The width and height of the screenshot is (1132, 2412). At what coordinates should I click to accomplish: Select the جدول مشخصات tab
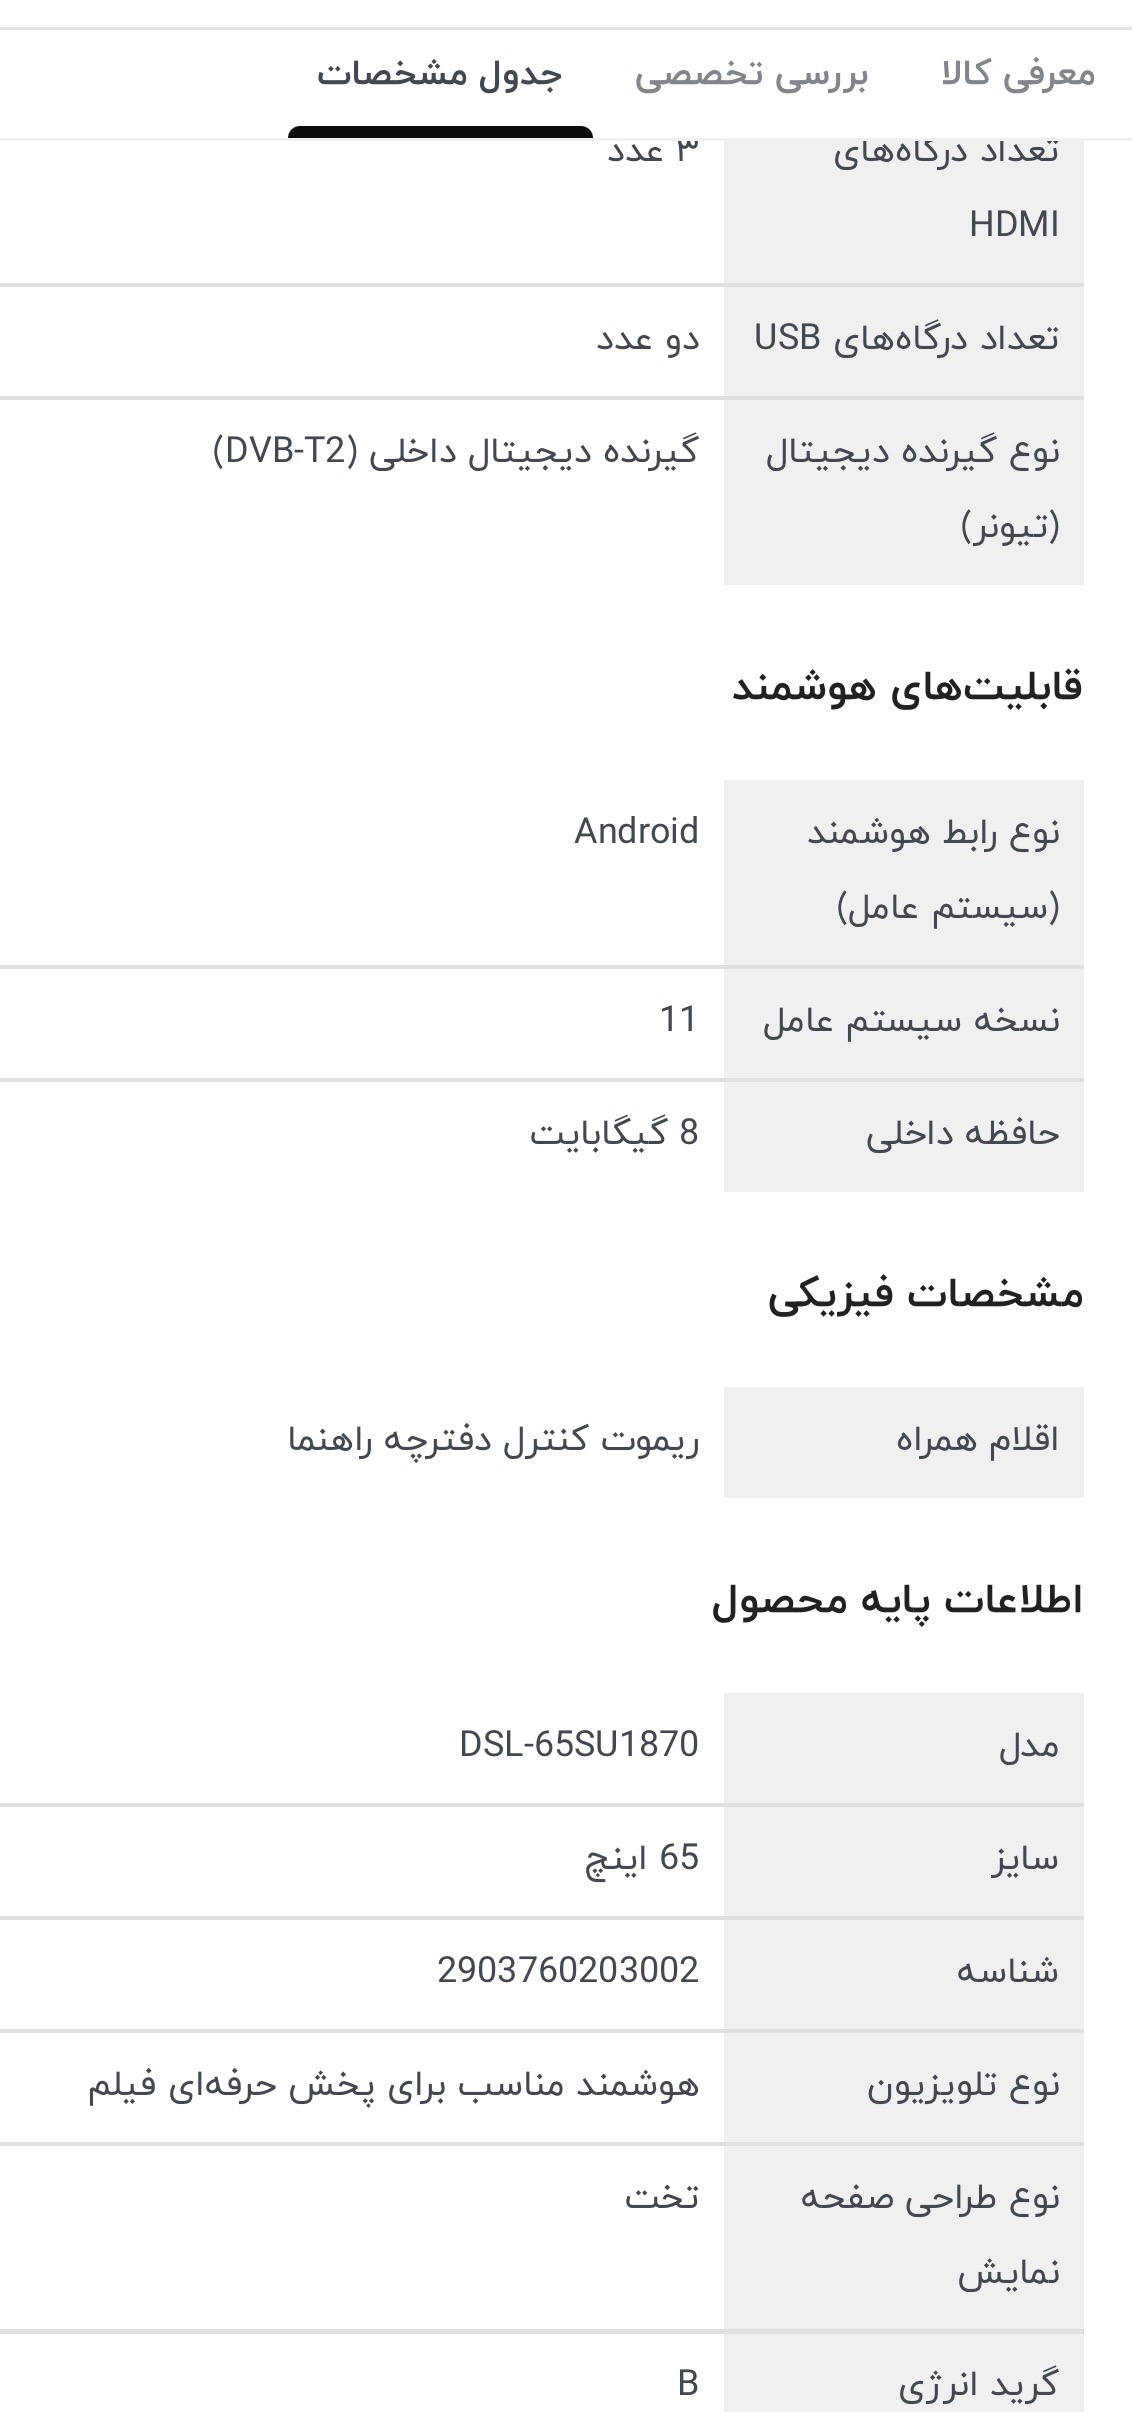440,75
